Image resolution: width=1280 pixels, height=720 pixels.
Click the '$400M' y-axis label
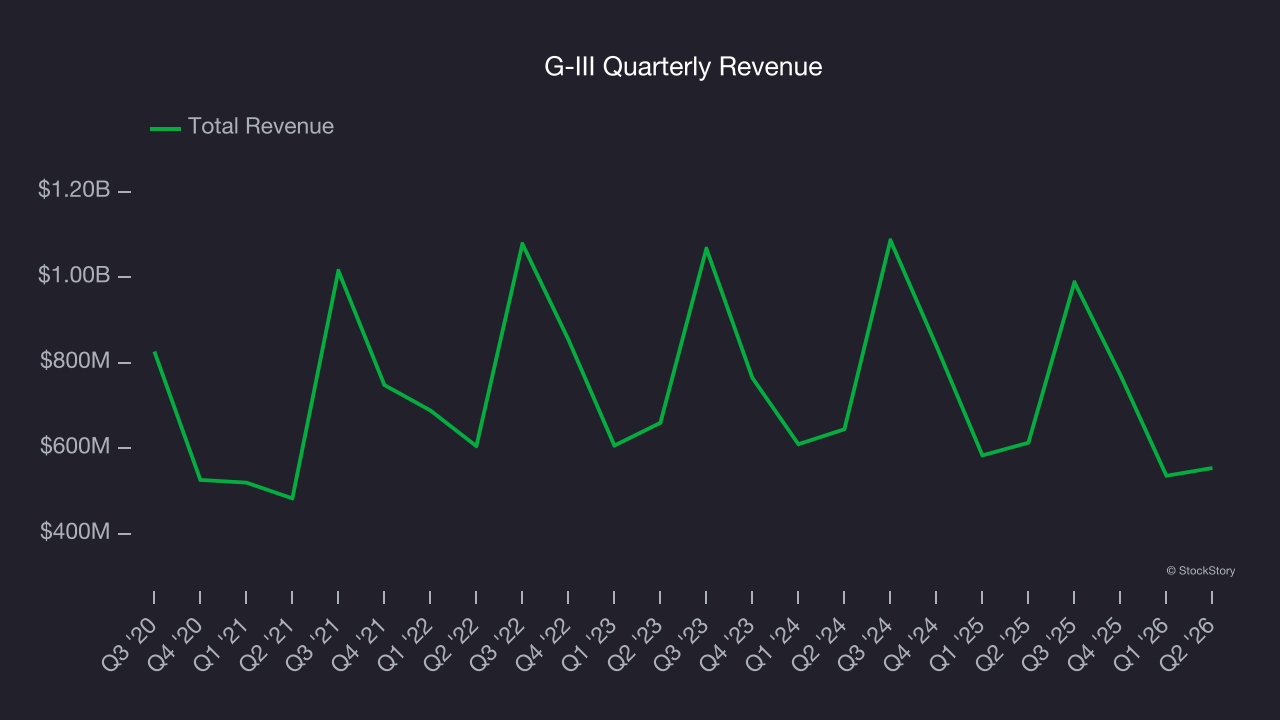[74, 532]
